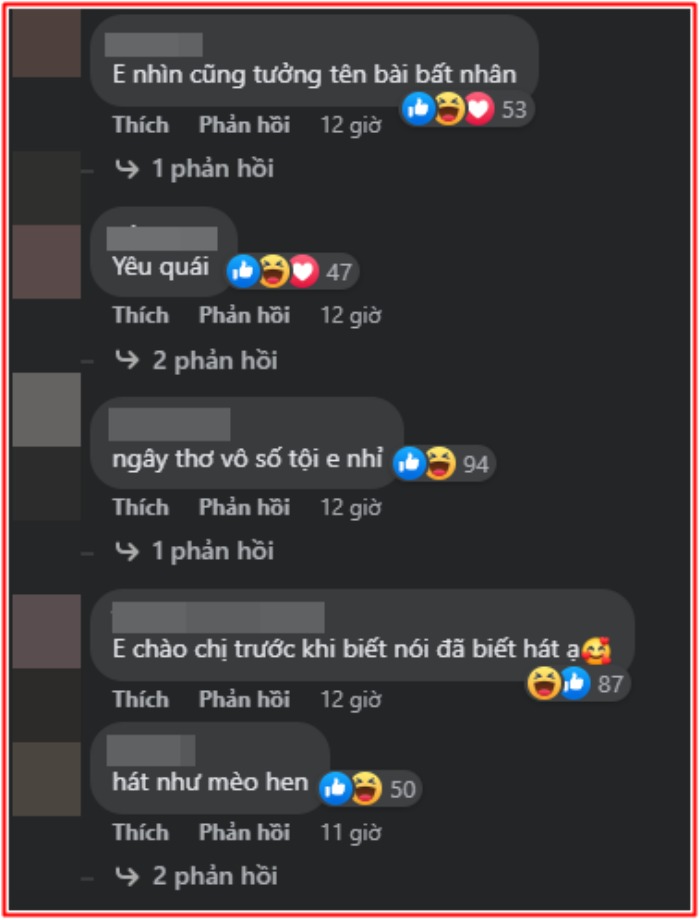Expand '1 phản hồi' under 'bất nhân' comment

tap(194, 169)
